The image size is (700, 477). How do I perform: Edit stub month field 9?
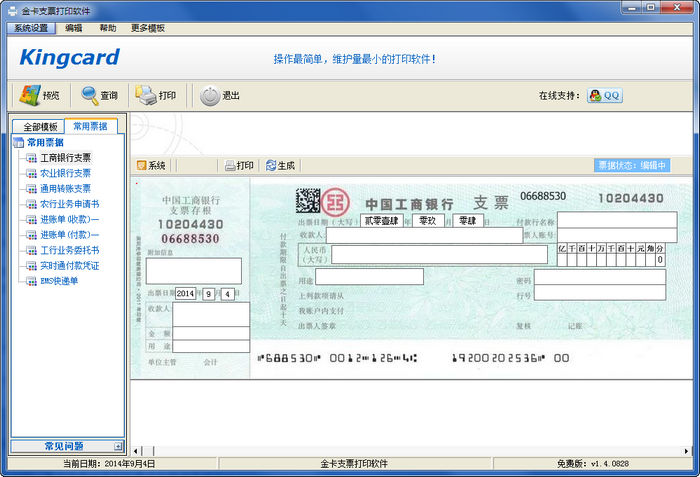[x=208, y=294]
